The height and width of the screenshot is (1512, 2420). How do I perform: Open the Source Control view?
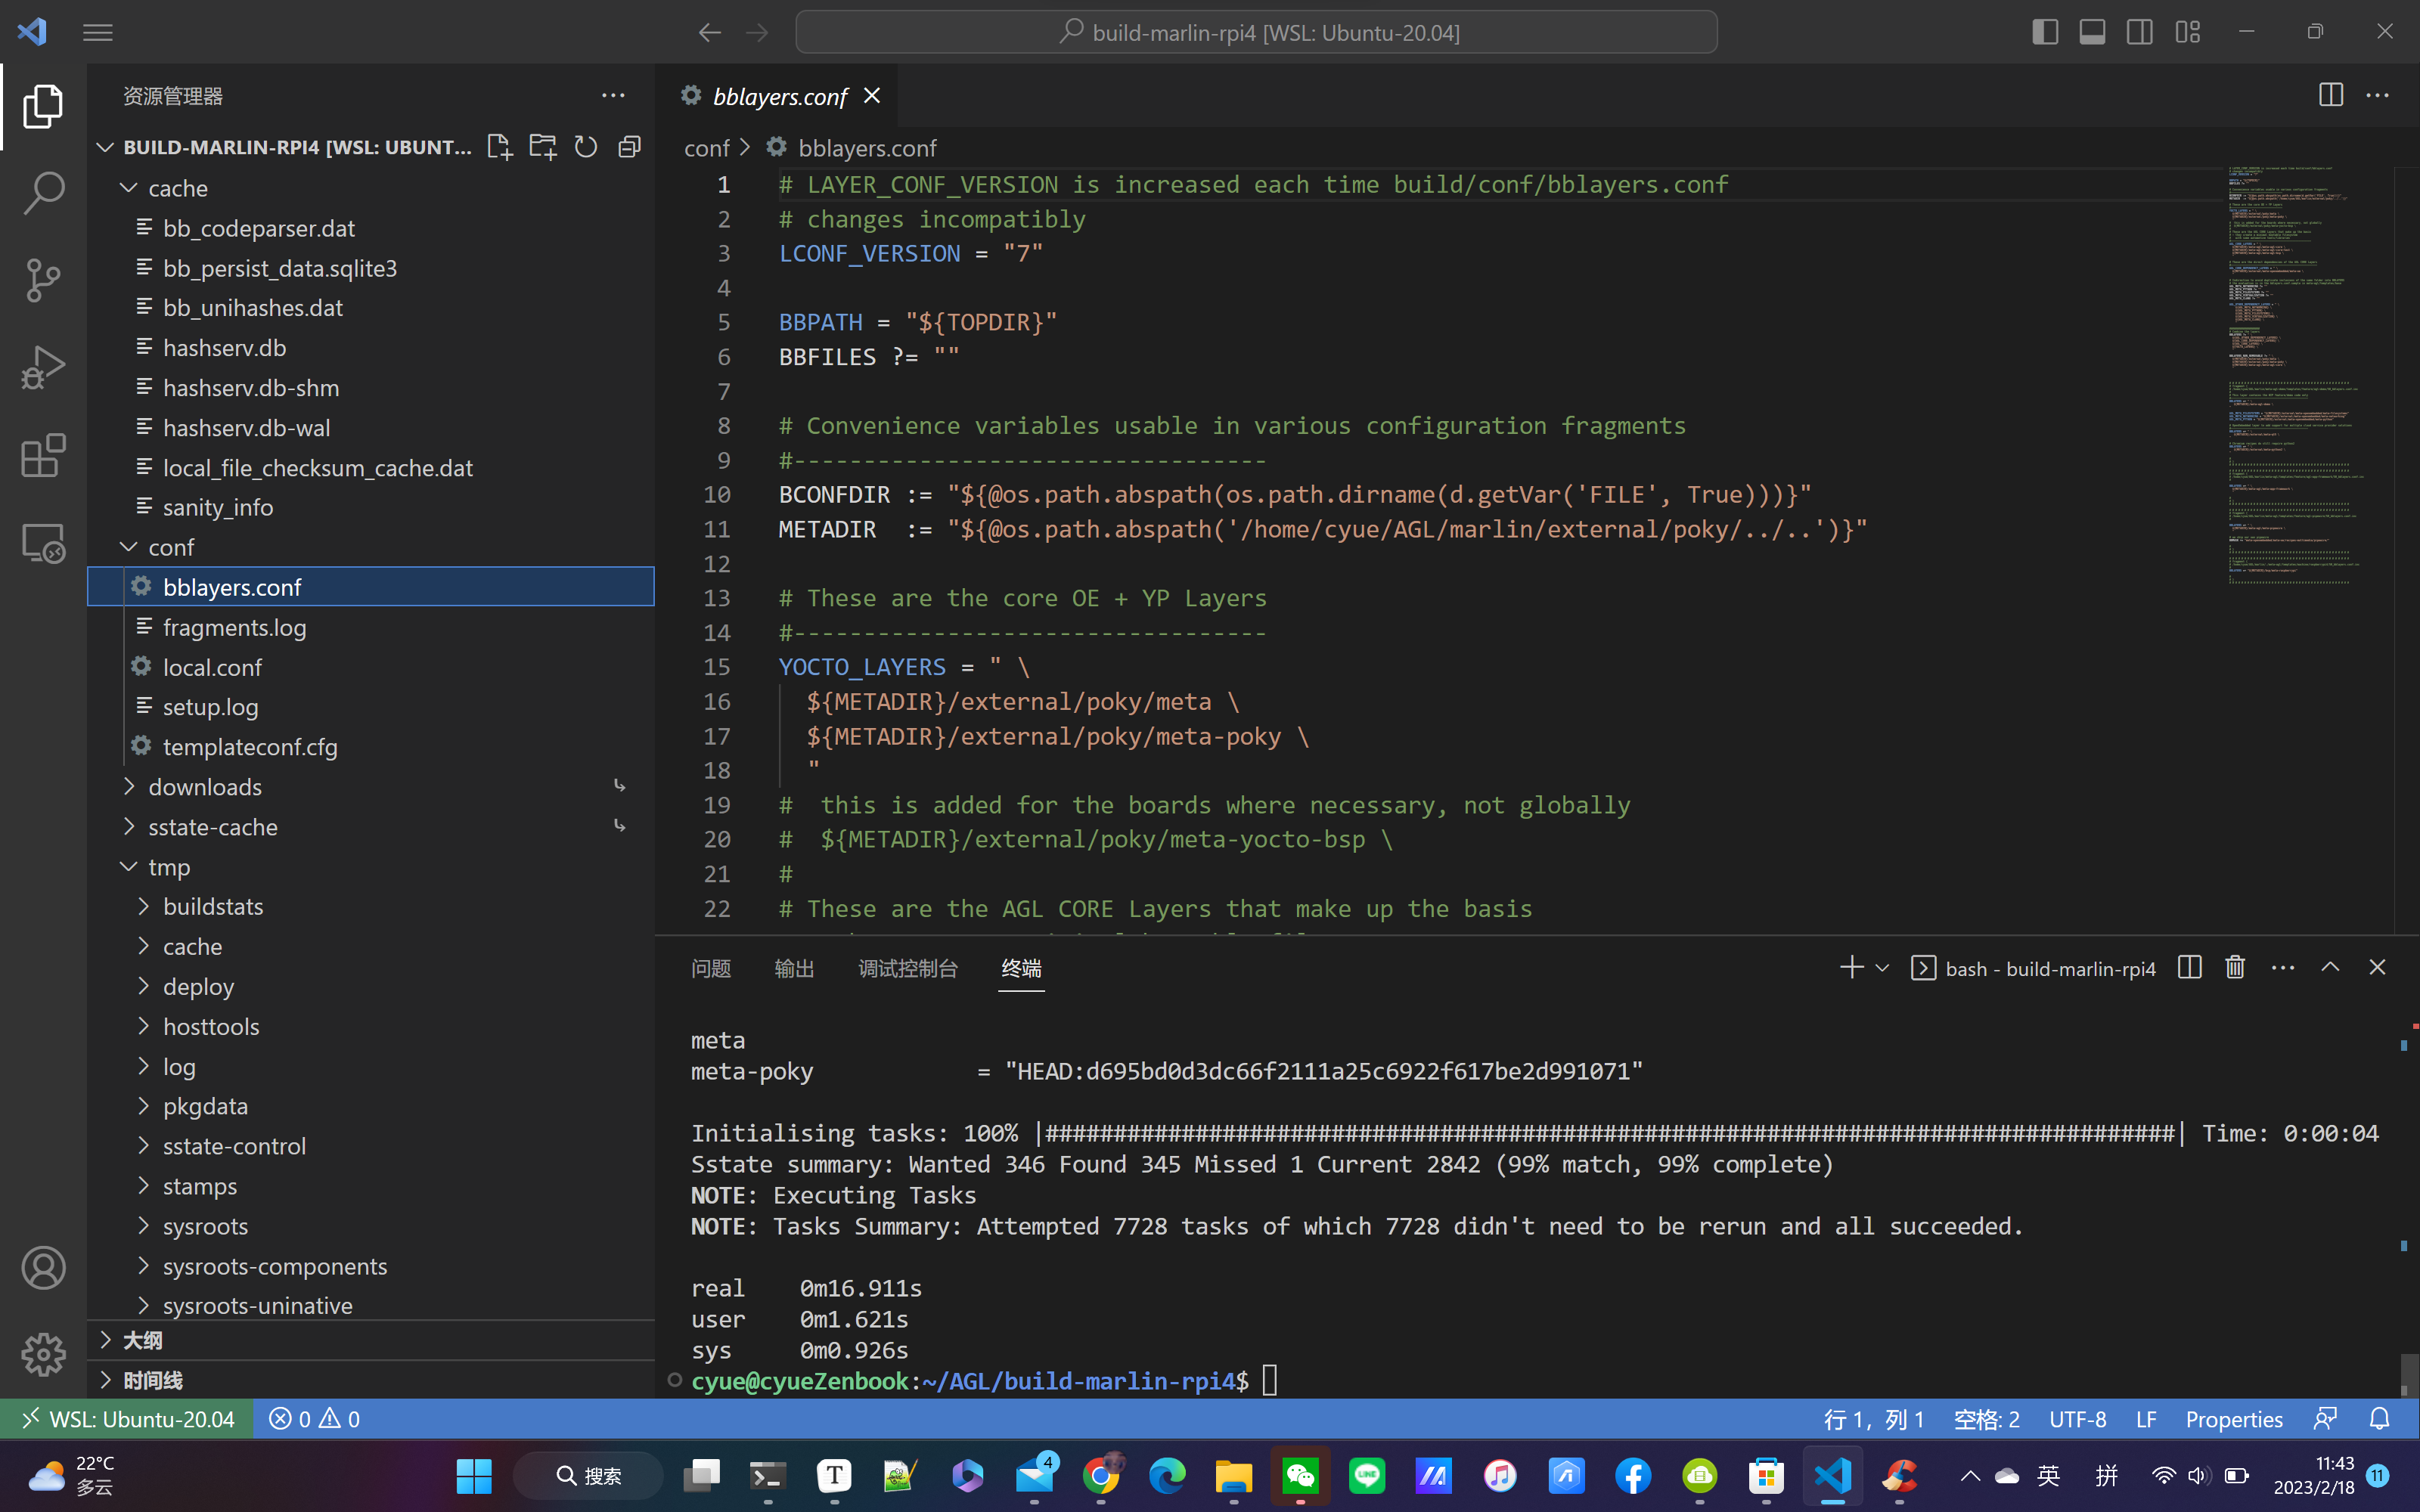coord(43,279)
